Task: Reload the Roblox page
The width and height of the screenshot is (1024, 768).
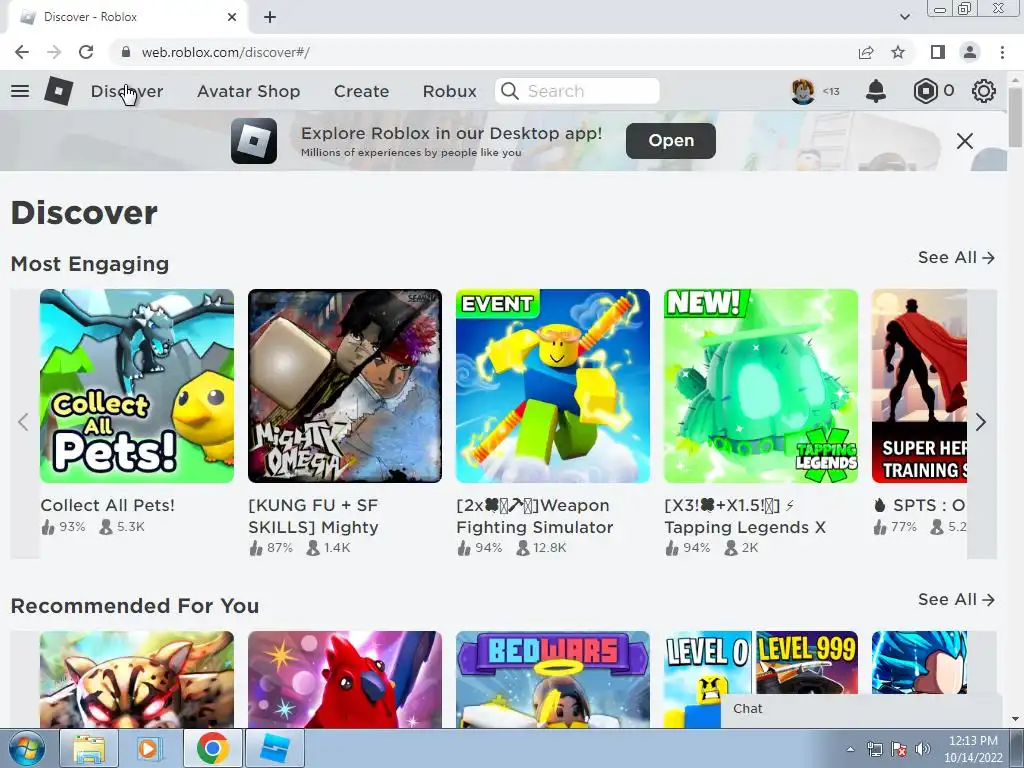Action: [86, 52]
